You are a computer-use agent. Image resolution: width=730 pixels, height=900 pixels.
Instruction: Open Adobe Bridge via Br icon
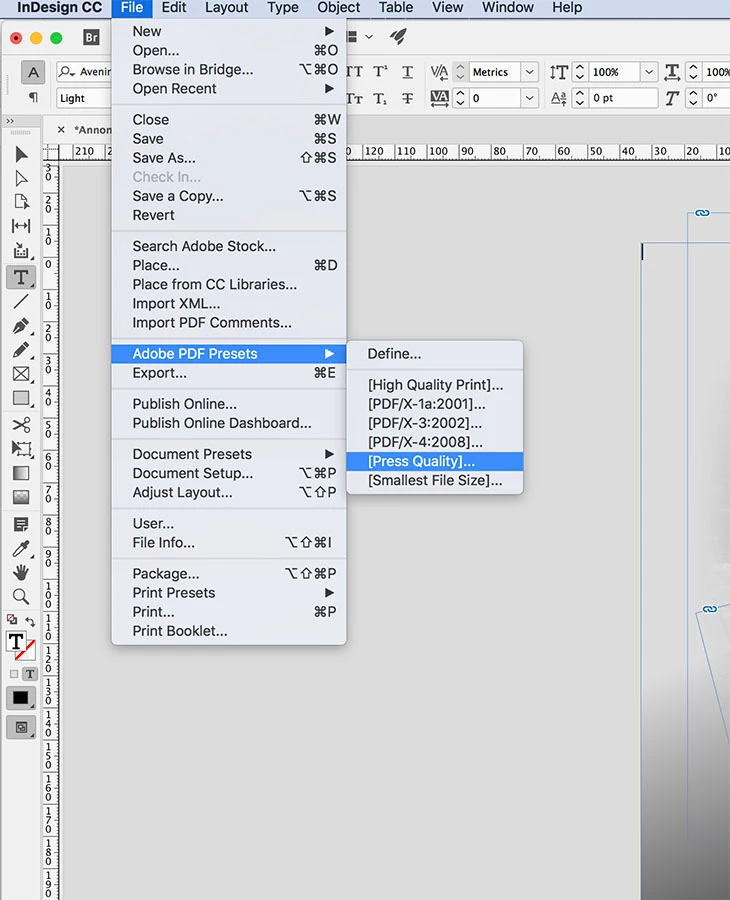point(91,37)
